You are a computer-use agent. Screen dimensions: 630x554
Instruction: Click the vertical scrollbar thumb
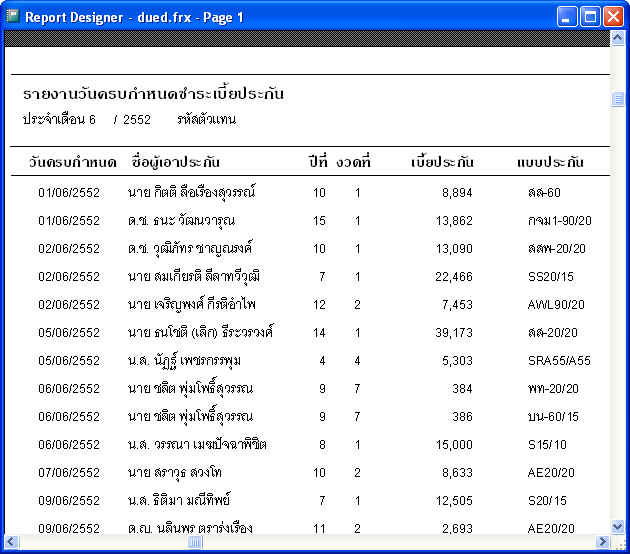click(618, 99)
